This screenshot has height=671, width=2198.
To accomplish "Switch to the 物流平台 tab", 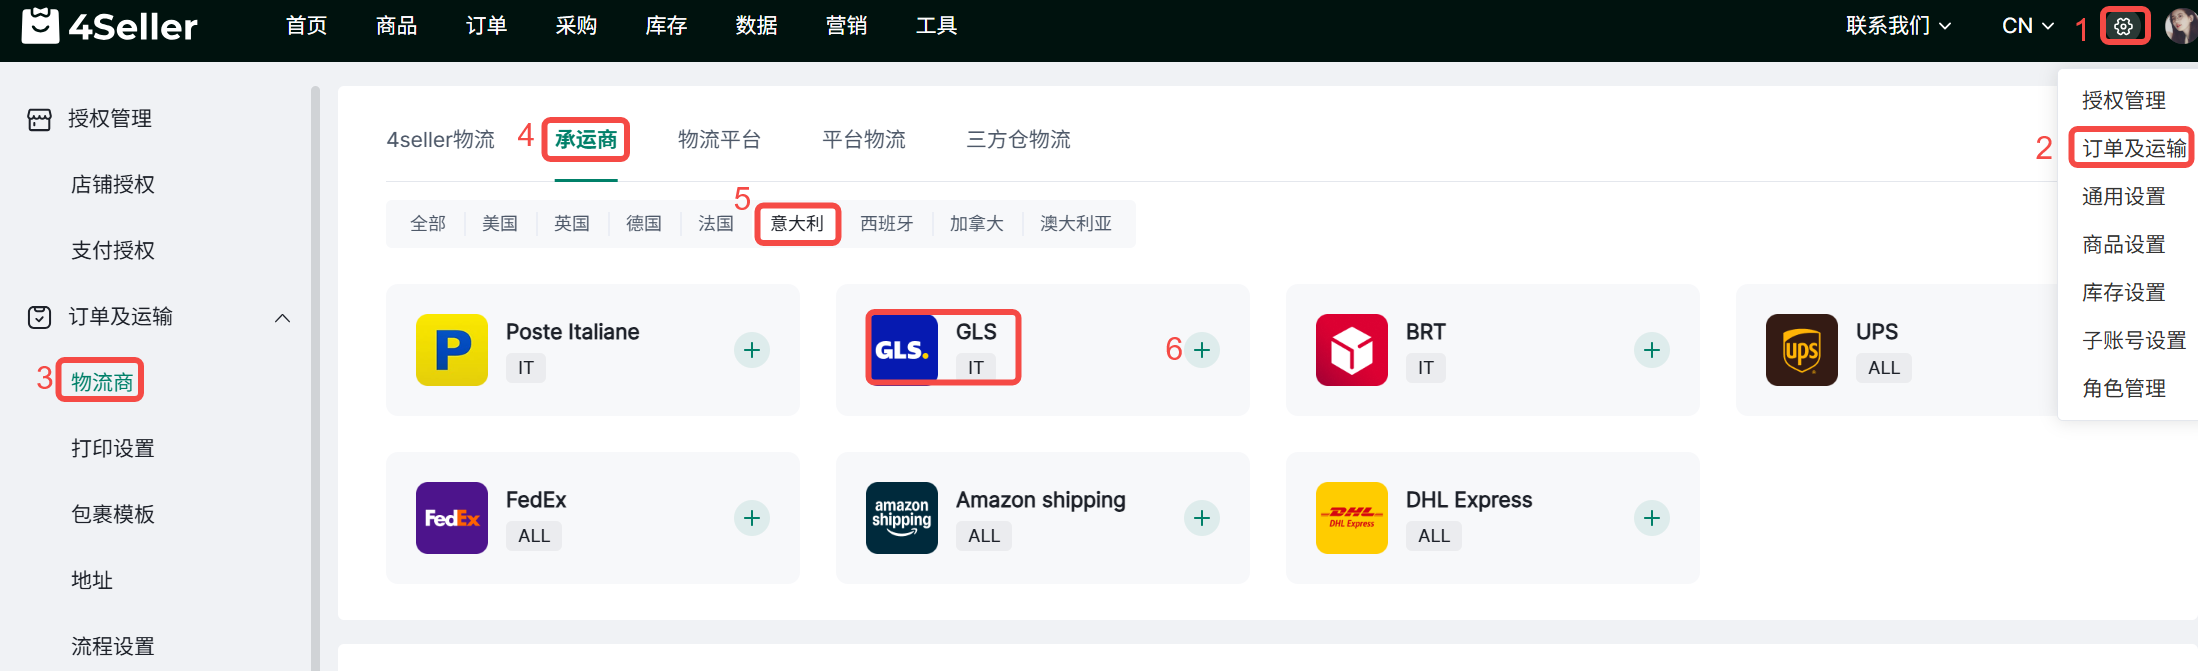I will 719,139.
